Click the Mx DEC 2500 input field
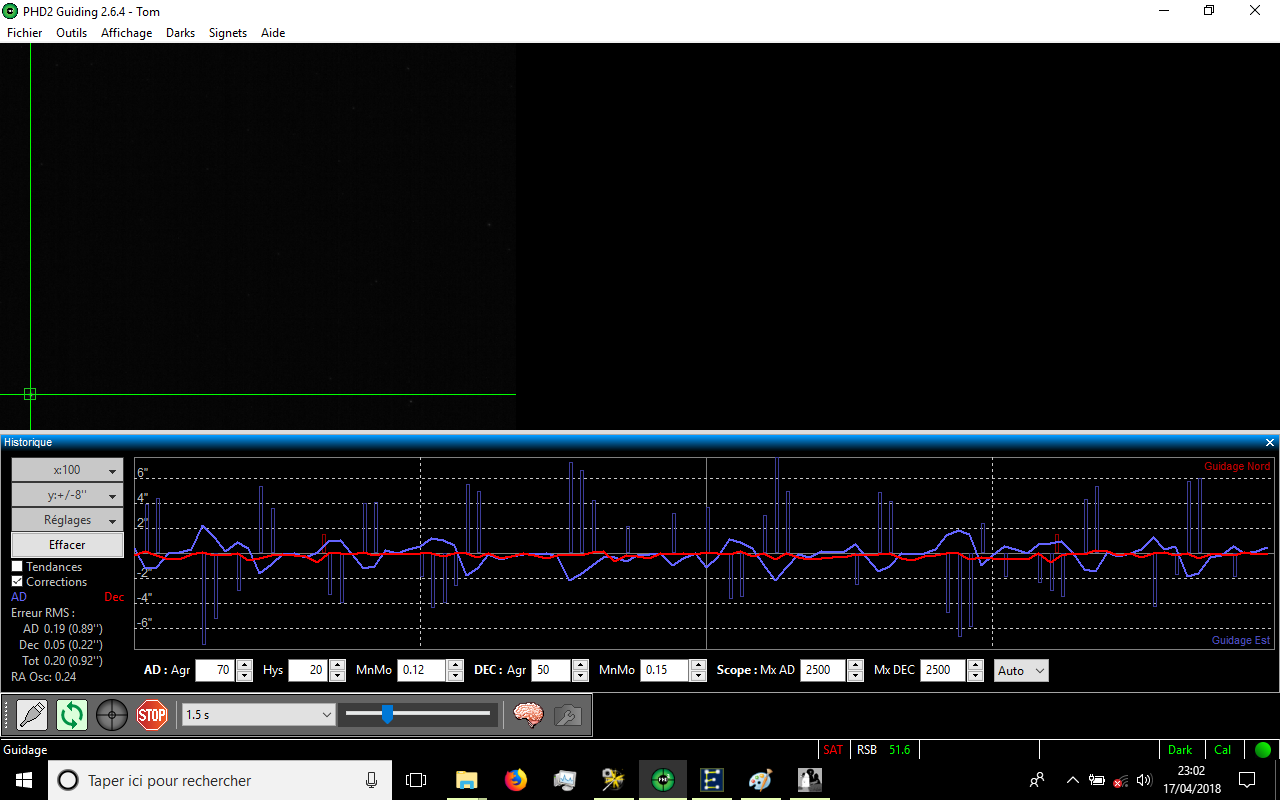Screen dimensions: 1280x800 pyautogui.click(x=944, y=670)
